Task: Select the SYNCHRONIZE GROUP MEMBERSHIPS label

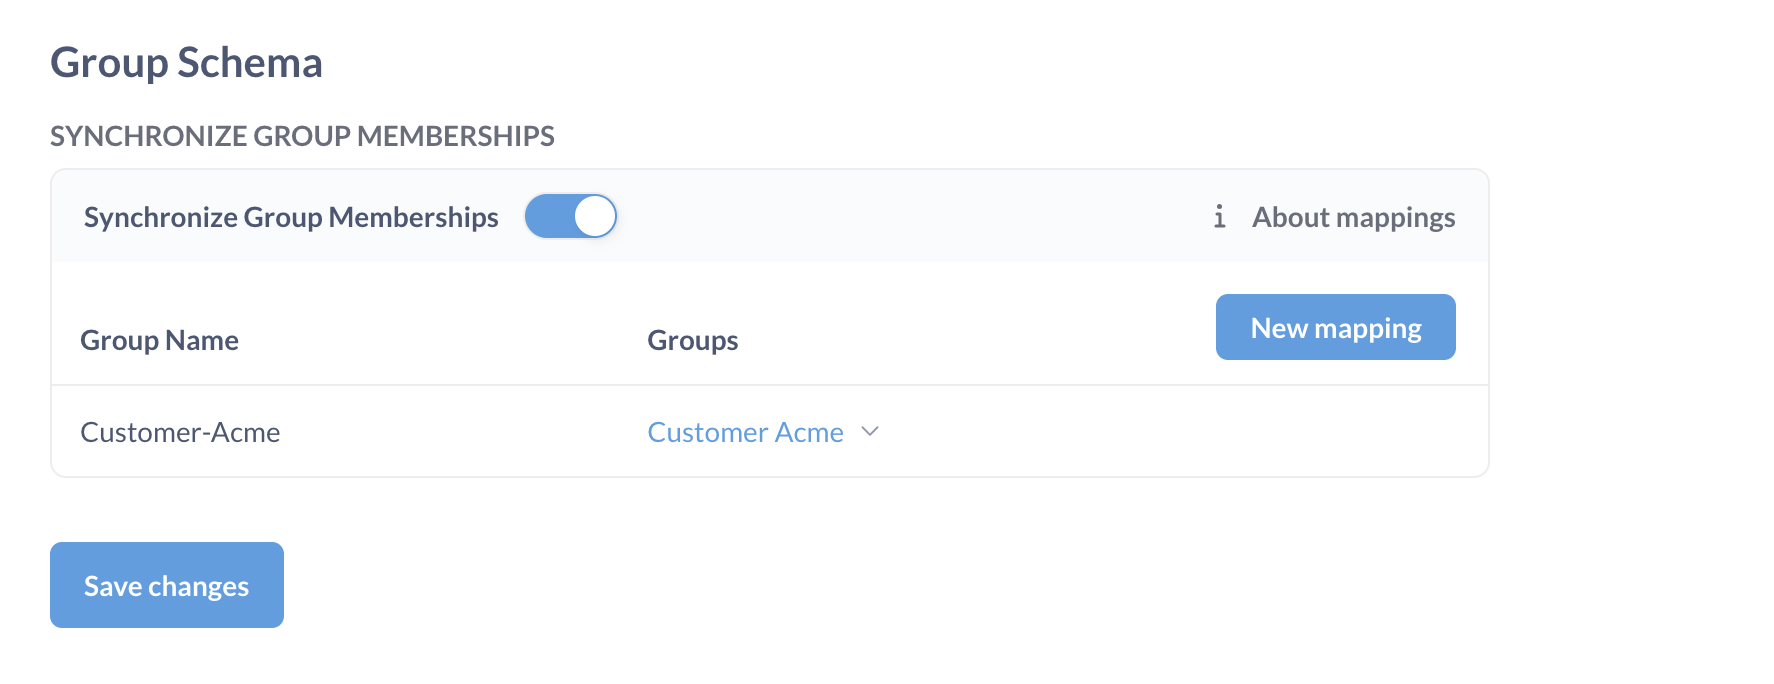Action: point(303,136)
